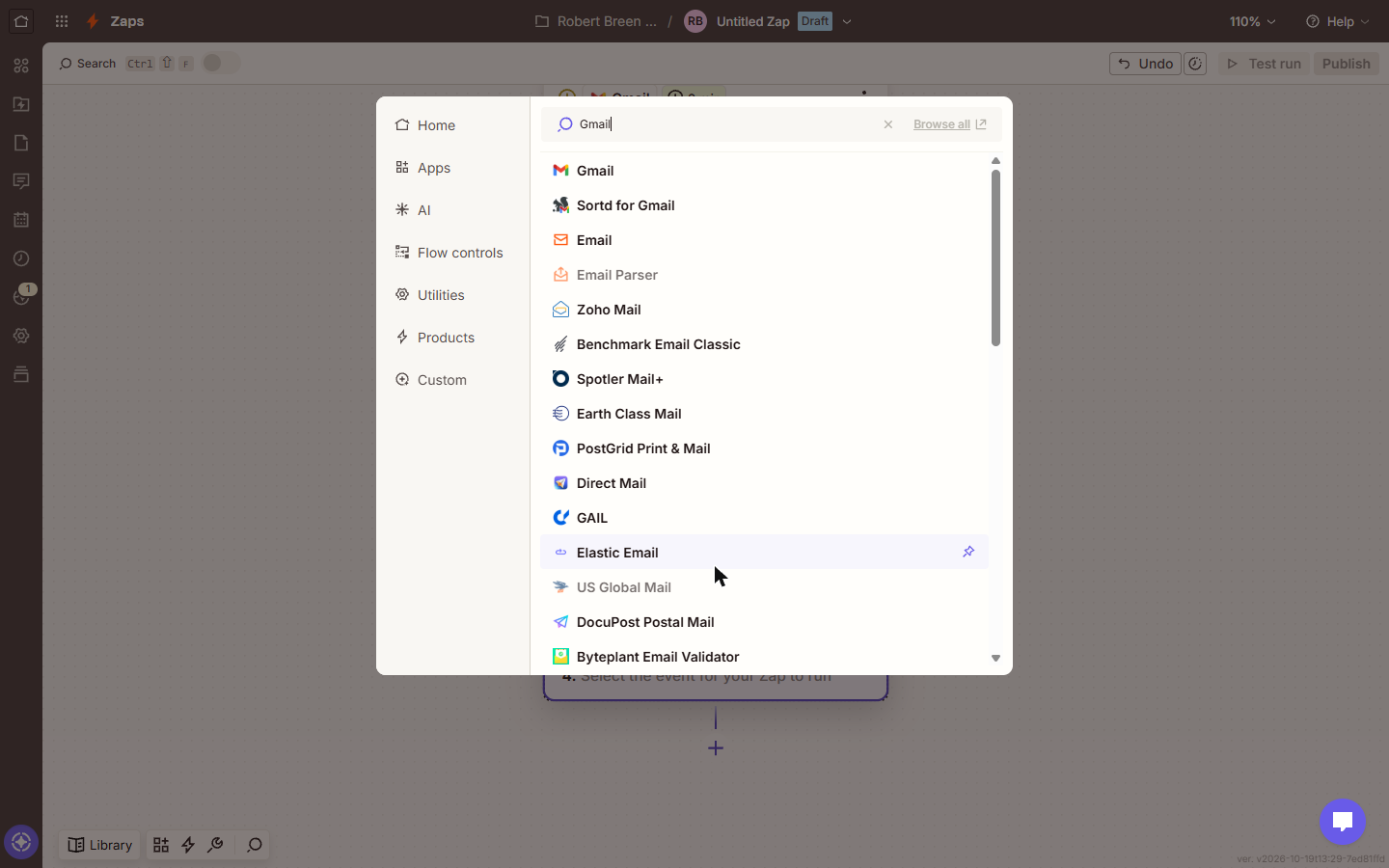Click the Test run button
The image size is (1389, 868).
1264,63
